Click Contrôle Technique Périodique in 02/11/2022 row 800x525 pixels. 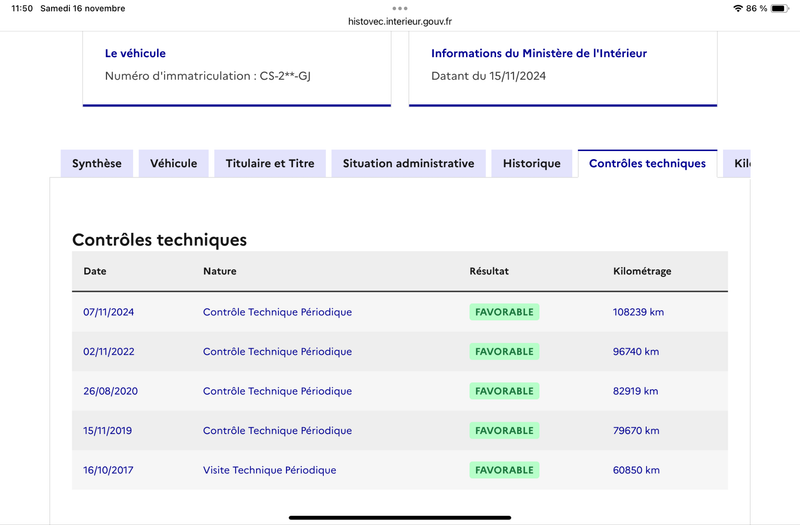point(278,352)
